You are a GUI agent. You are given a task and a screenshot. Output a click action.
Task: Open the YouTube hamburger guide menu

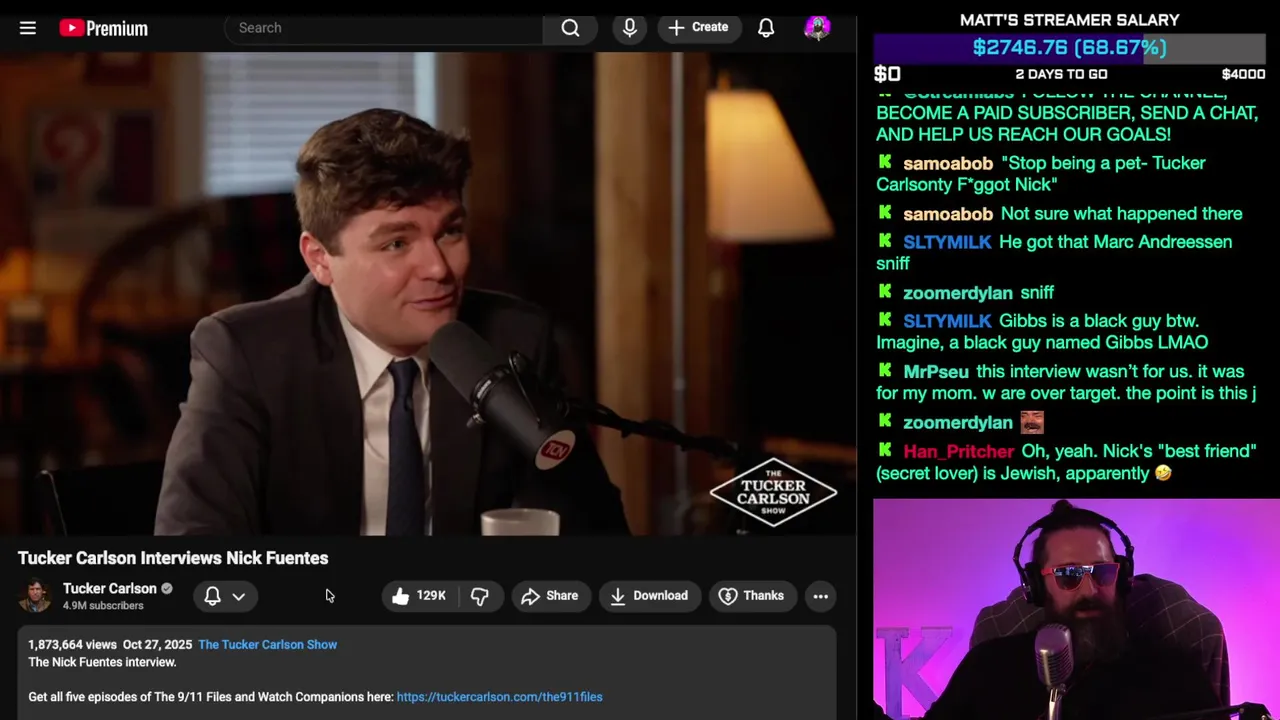point(28,28)
